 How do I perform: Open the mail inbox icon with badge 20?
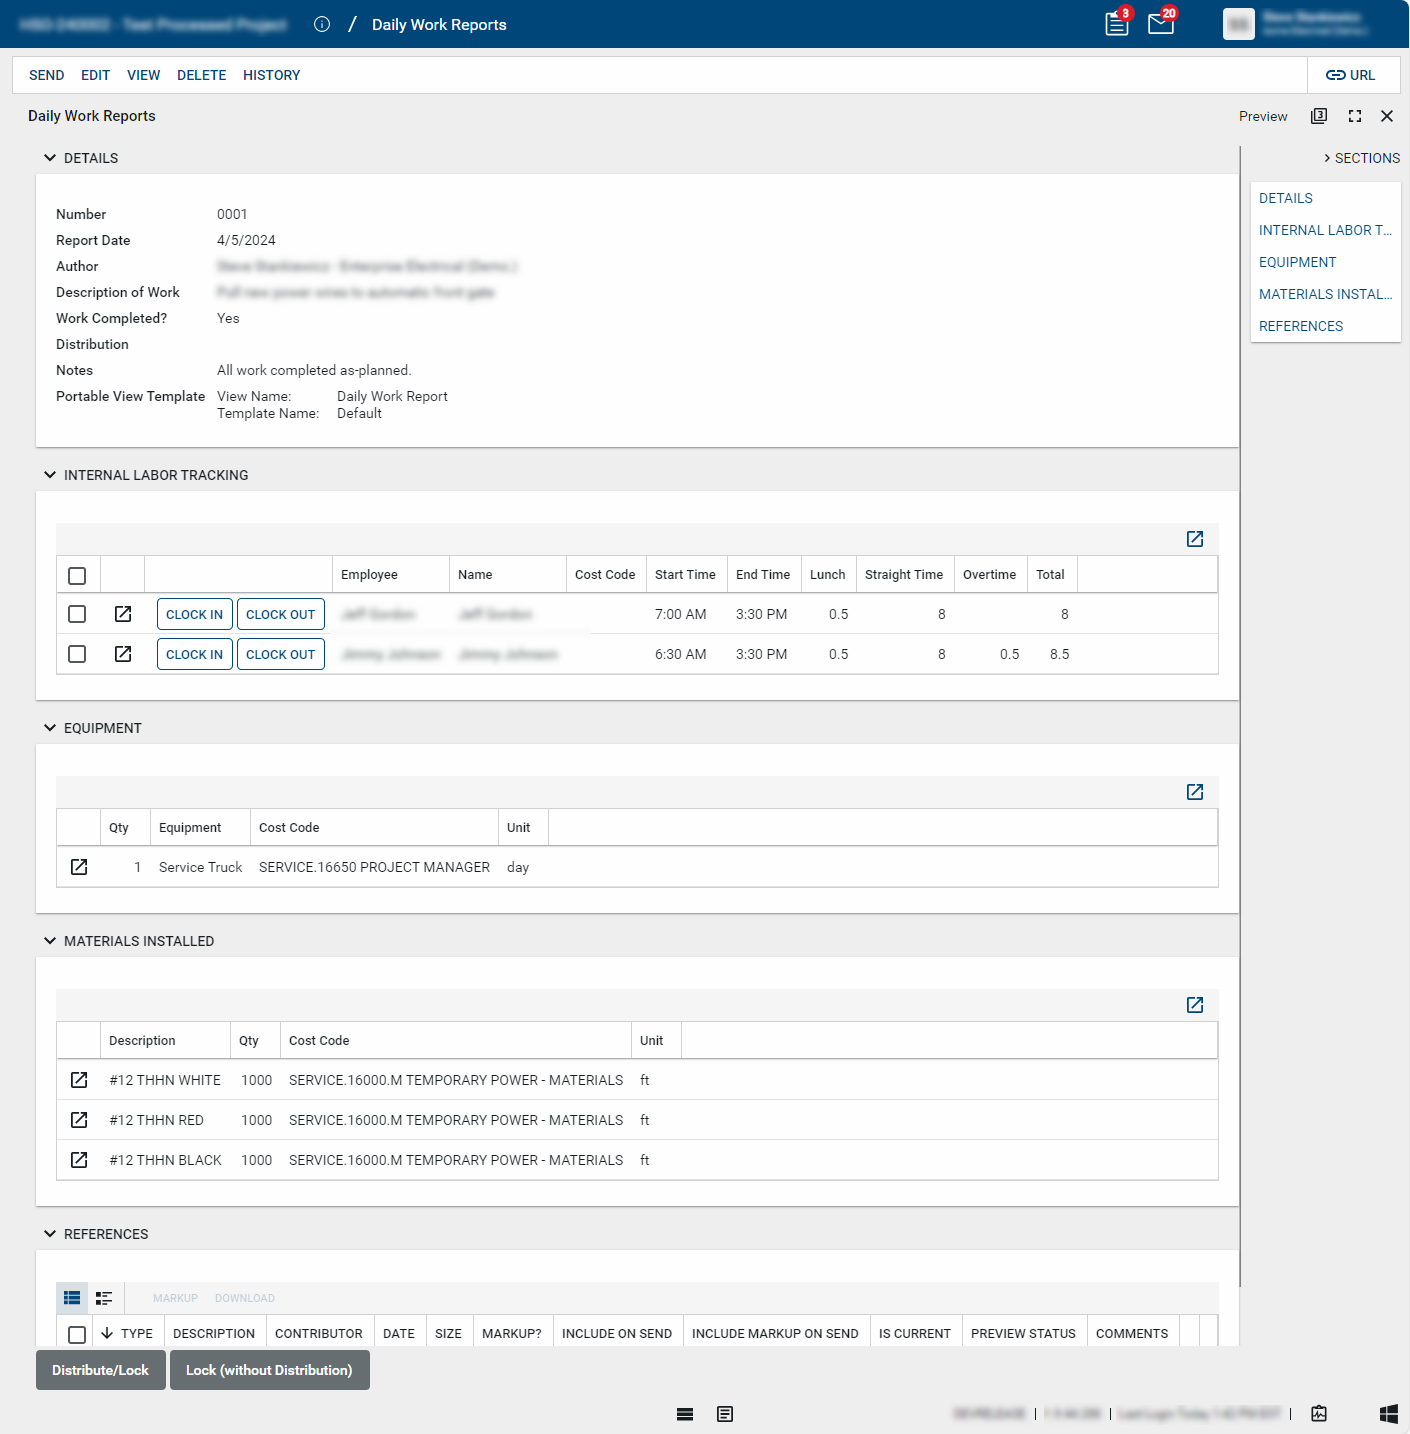click(x=1160, y=24)
